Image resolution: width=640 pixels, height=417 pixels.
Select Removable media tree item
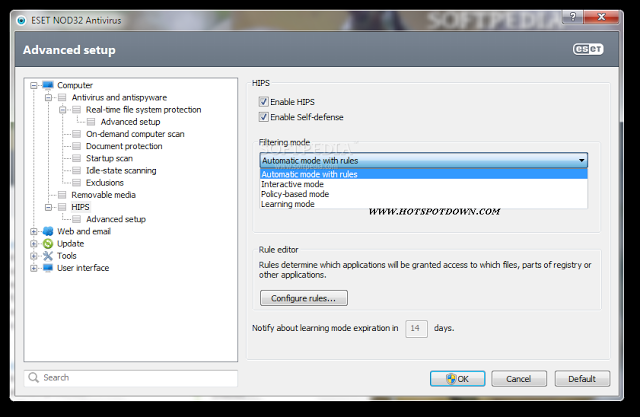click(103, 195)
